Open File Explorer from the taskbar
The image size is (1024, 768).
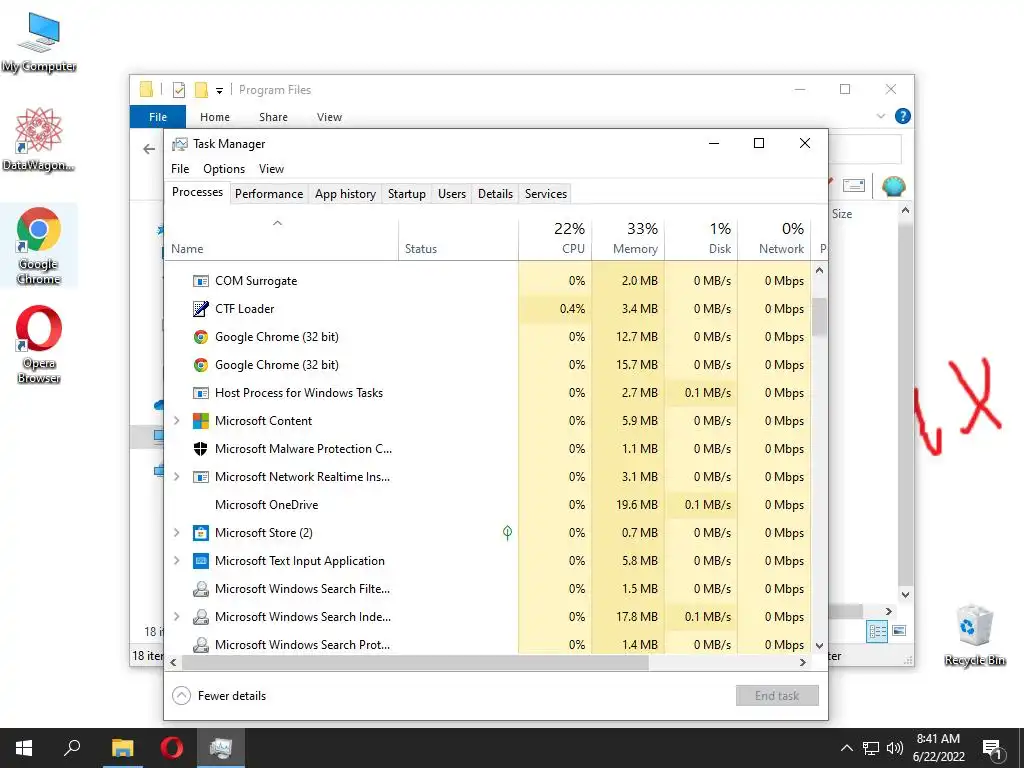(122, 748)
